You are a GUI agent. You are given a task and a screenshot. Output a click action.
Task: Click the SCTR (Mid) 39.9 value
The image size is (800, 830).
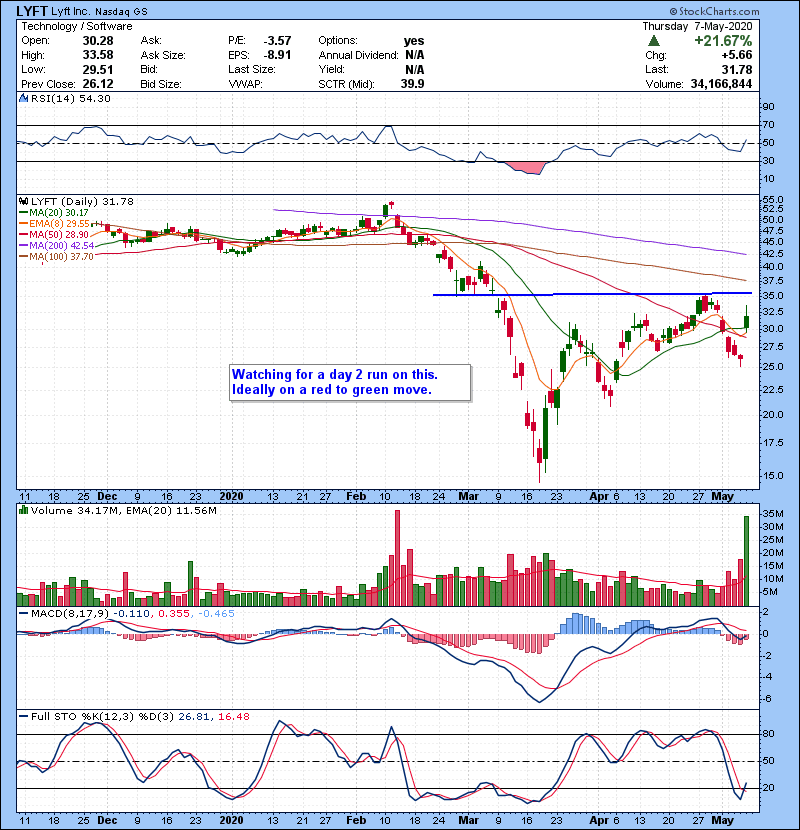412,84
